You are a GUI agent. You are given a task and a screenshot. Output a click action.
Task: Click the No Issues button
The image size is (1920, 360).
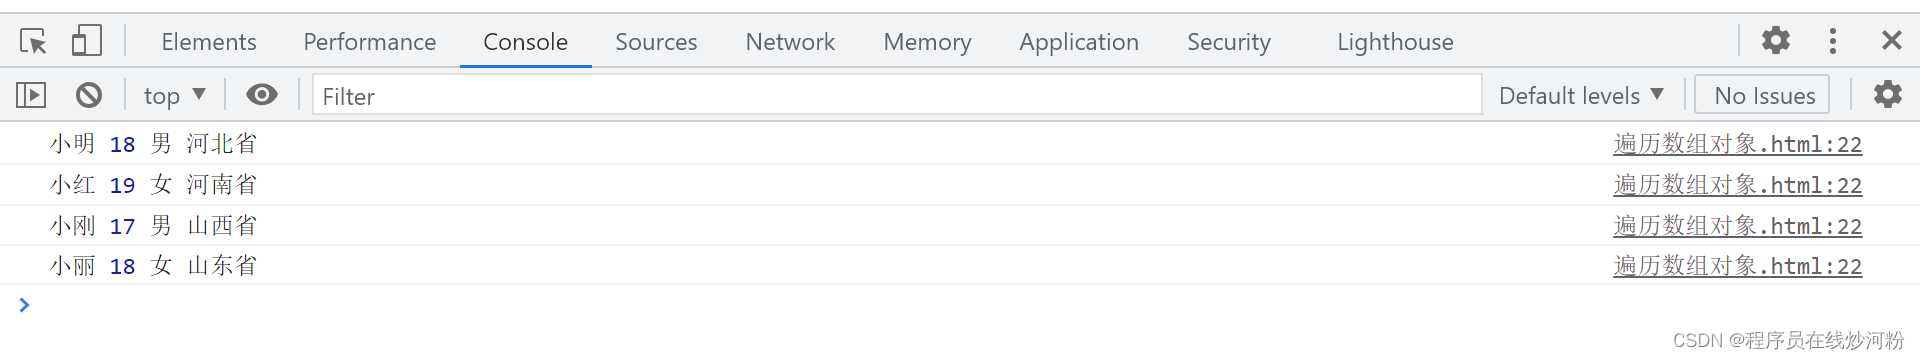pyautogui.click(x=1762, y=95)
